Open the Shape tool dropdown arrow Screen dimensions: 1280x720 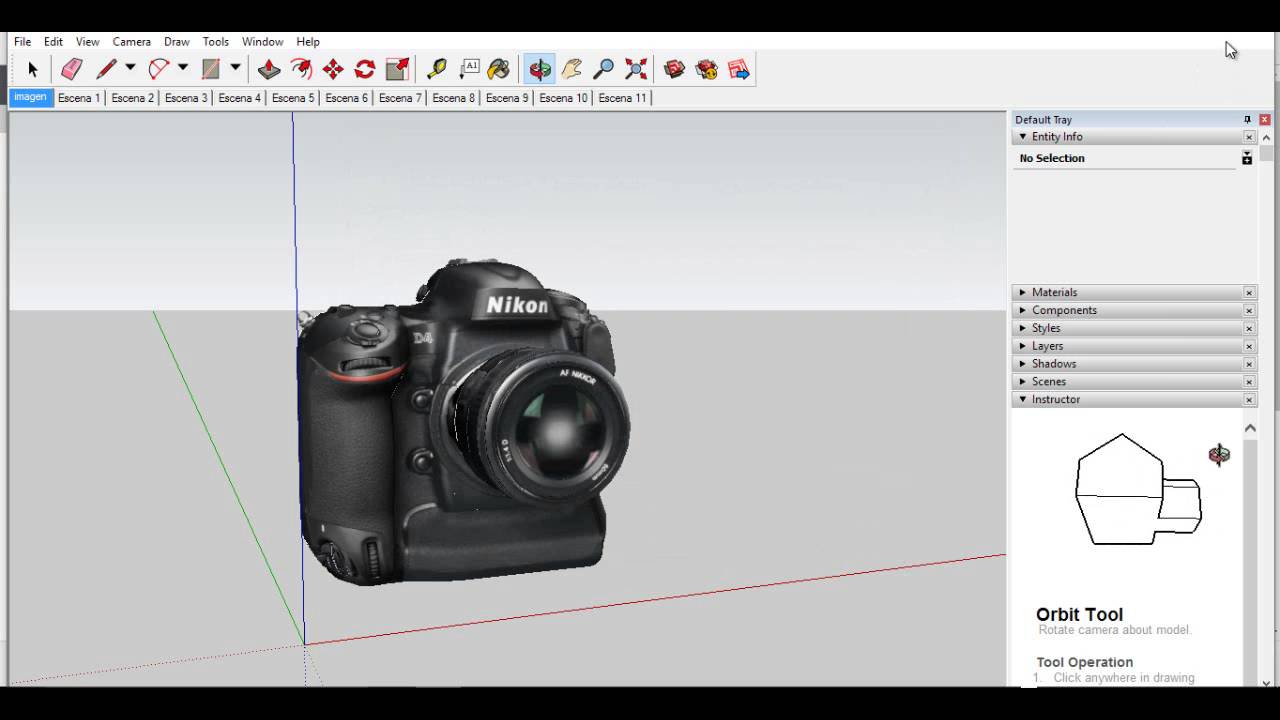(x=235, y=68)
